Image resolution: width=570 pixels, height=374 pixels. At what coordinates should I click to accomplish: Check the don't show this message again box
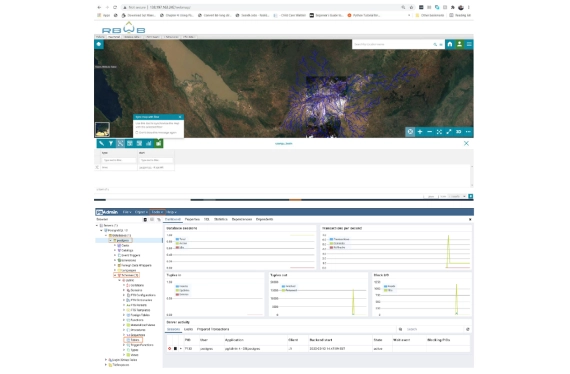point(137,133)
